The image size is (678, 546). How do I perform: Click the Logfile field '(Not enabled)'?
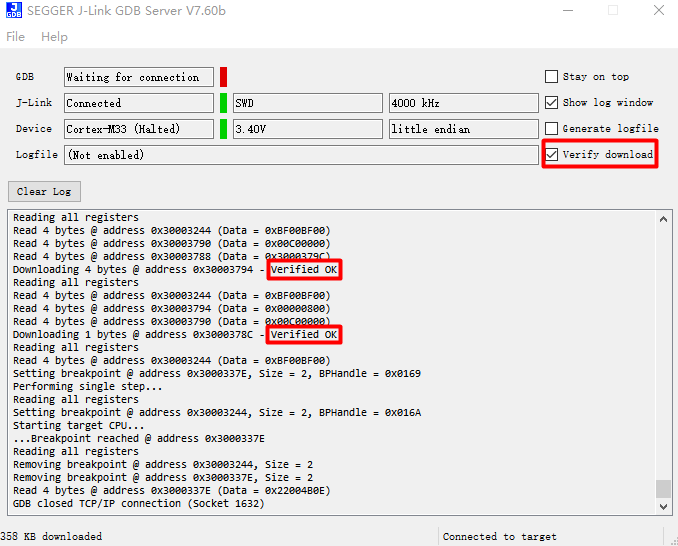[x=301, y=155]
